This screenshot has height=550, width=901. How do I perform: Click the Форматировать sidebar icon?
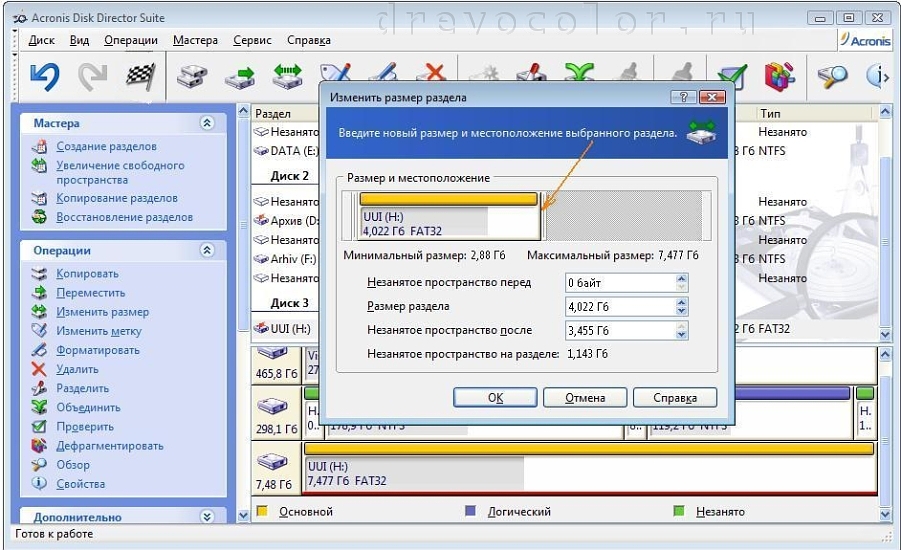[39, 349]
